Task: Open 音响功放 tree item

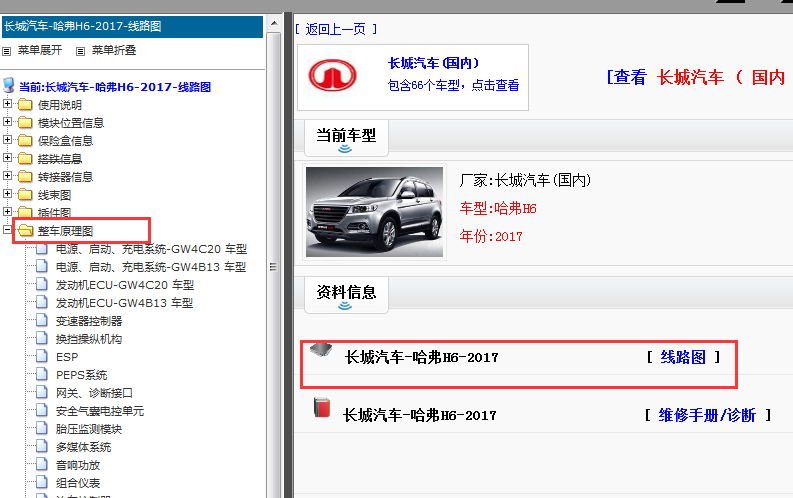Action: [78, 465]
